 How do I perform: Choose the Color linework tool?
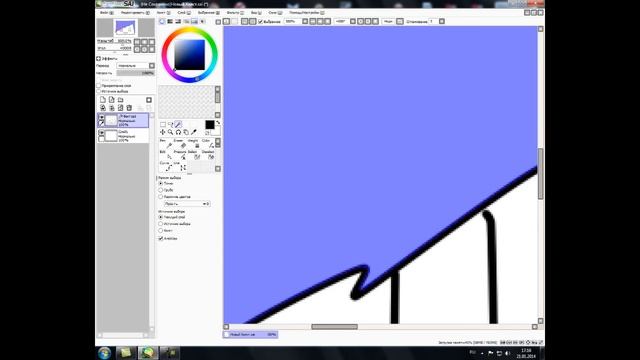(208, 144)
